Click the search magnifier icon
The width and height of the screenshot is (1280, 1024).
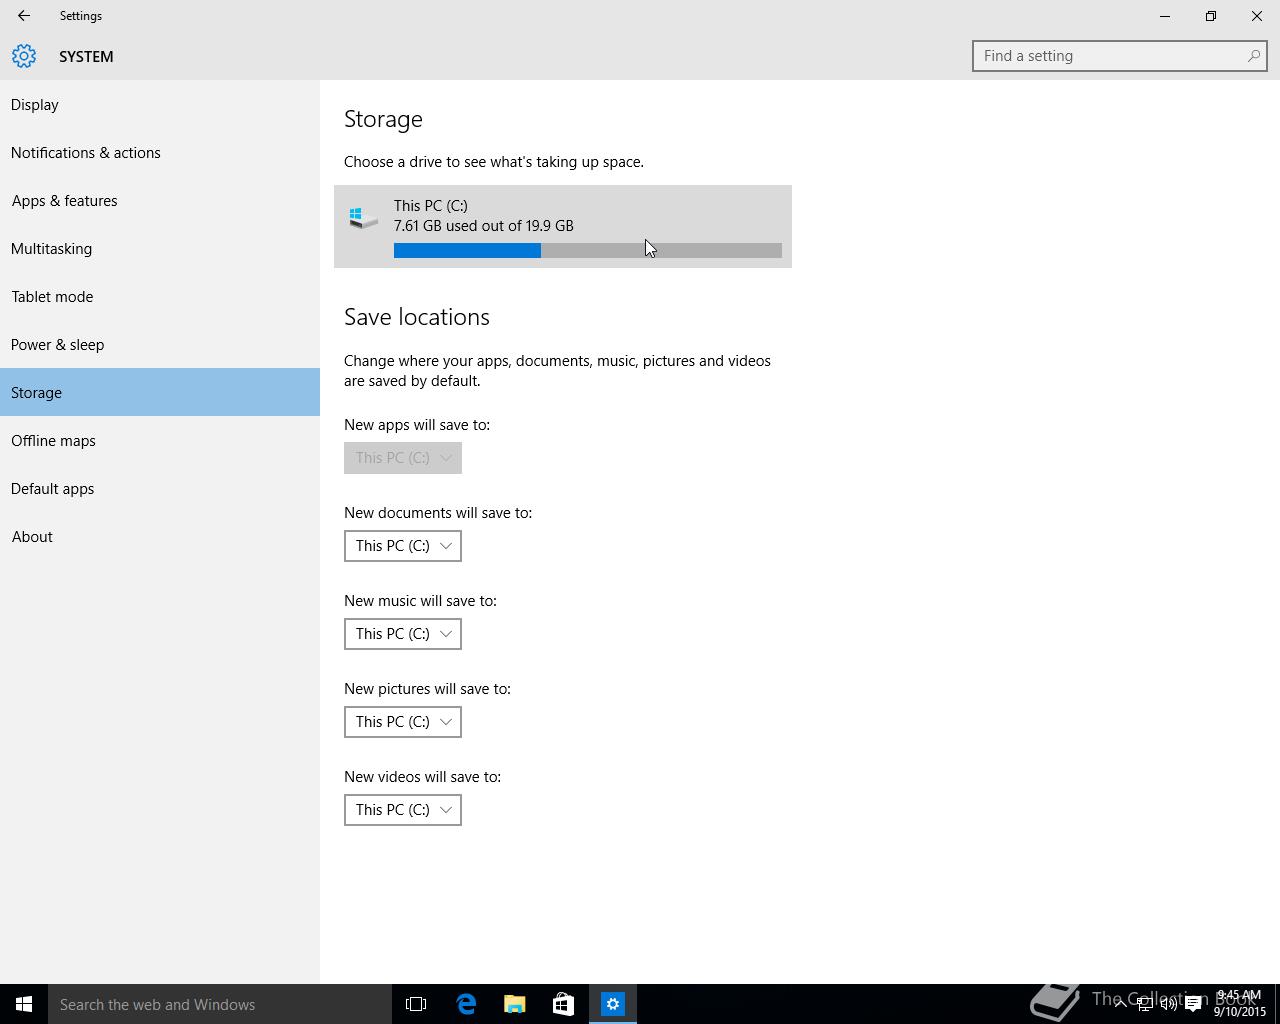tap(1253, 56)
